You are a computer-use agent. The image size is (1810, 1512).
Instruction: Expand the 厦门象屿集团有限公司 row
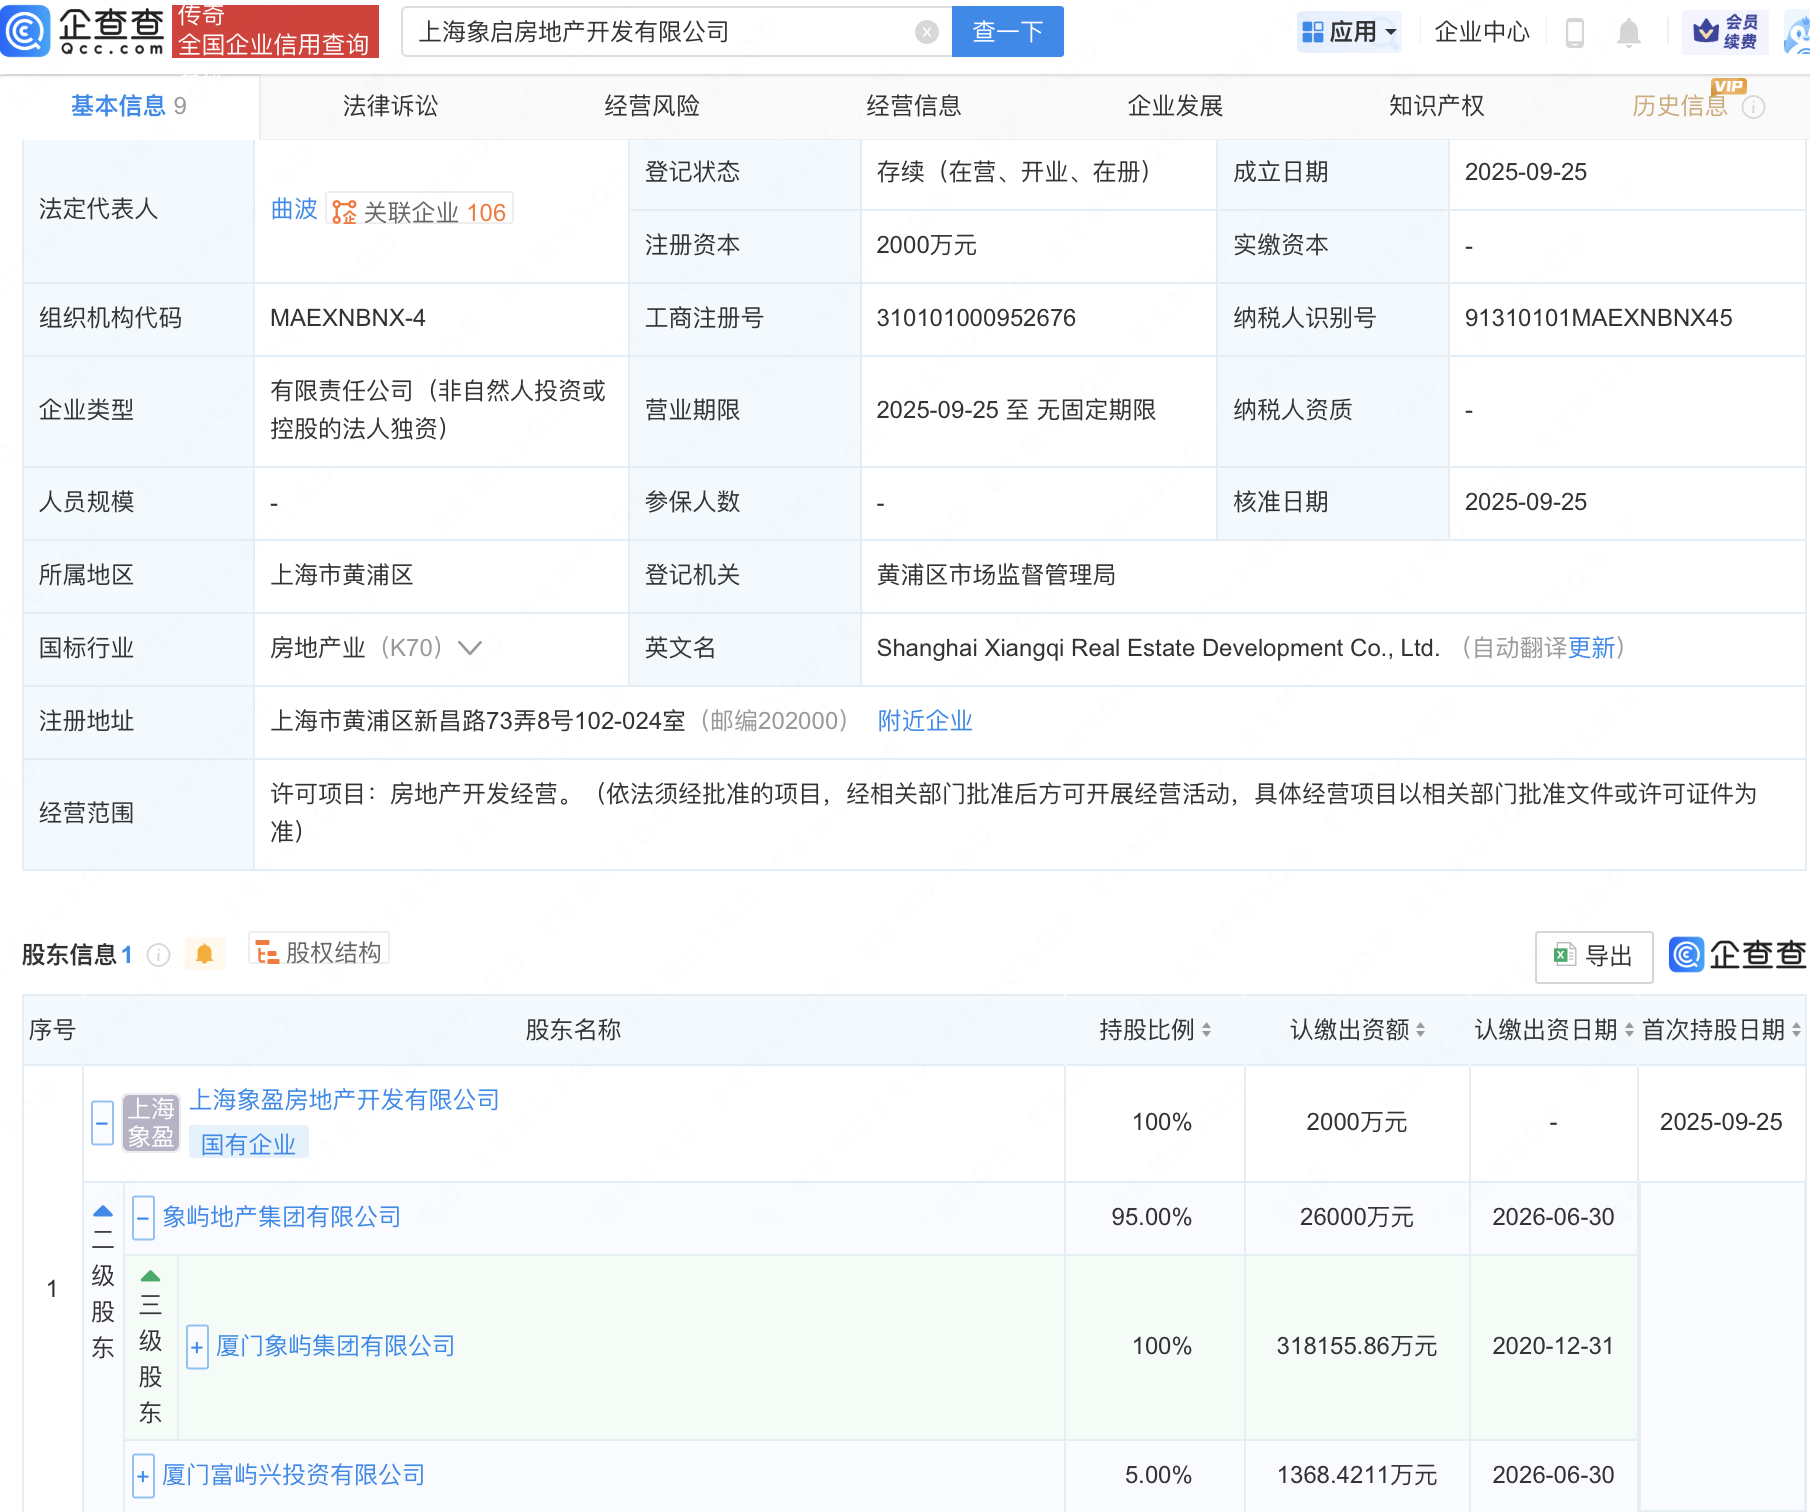[x=197, y=1347]
